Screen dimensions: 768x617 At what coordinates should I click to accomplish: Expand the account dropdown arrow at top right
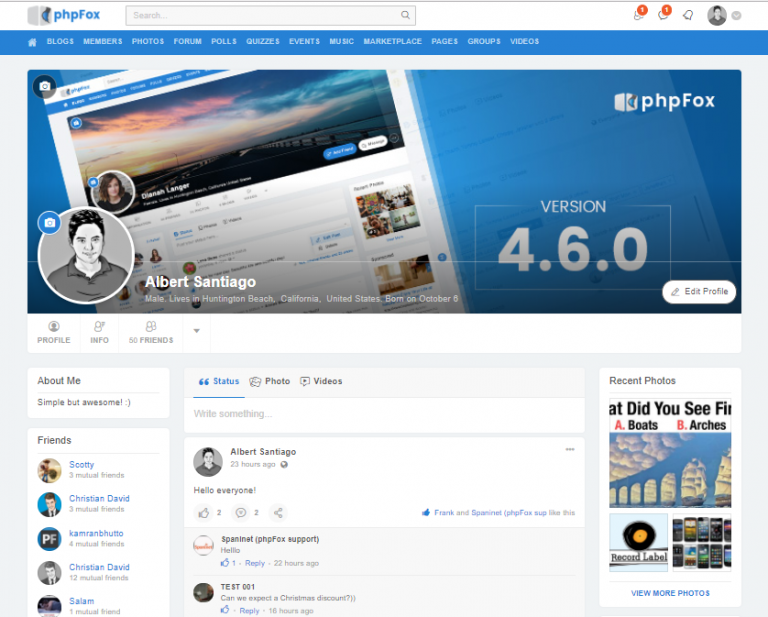point(736,16)
